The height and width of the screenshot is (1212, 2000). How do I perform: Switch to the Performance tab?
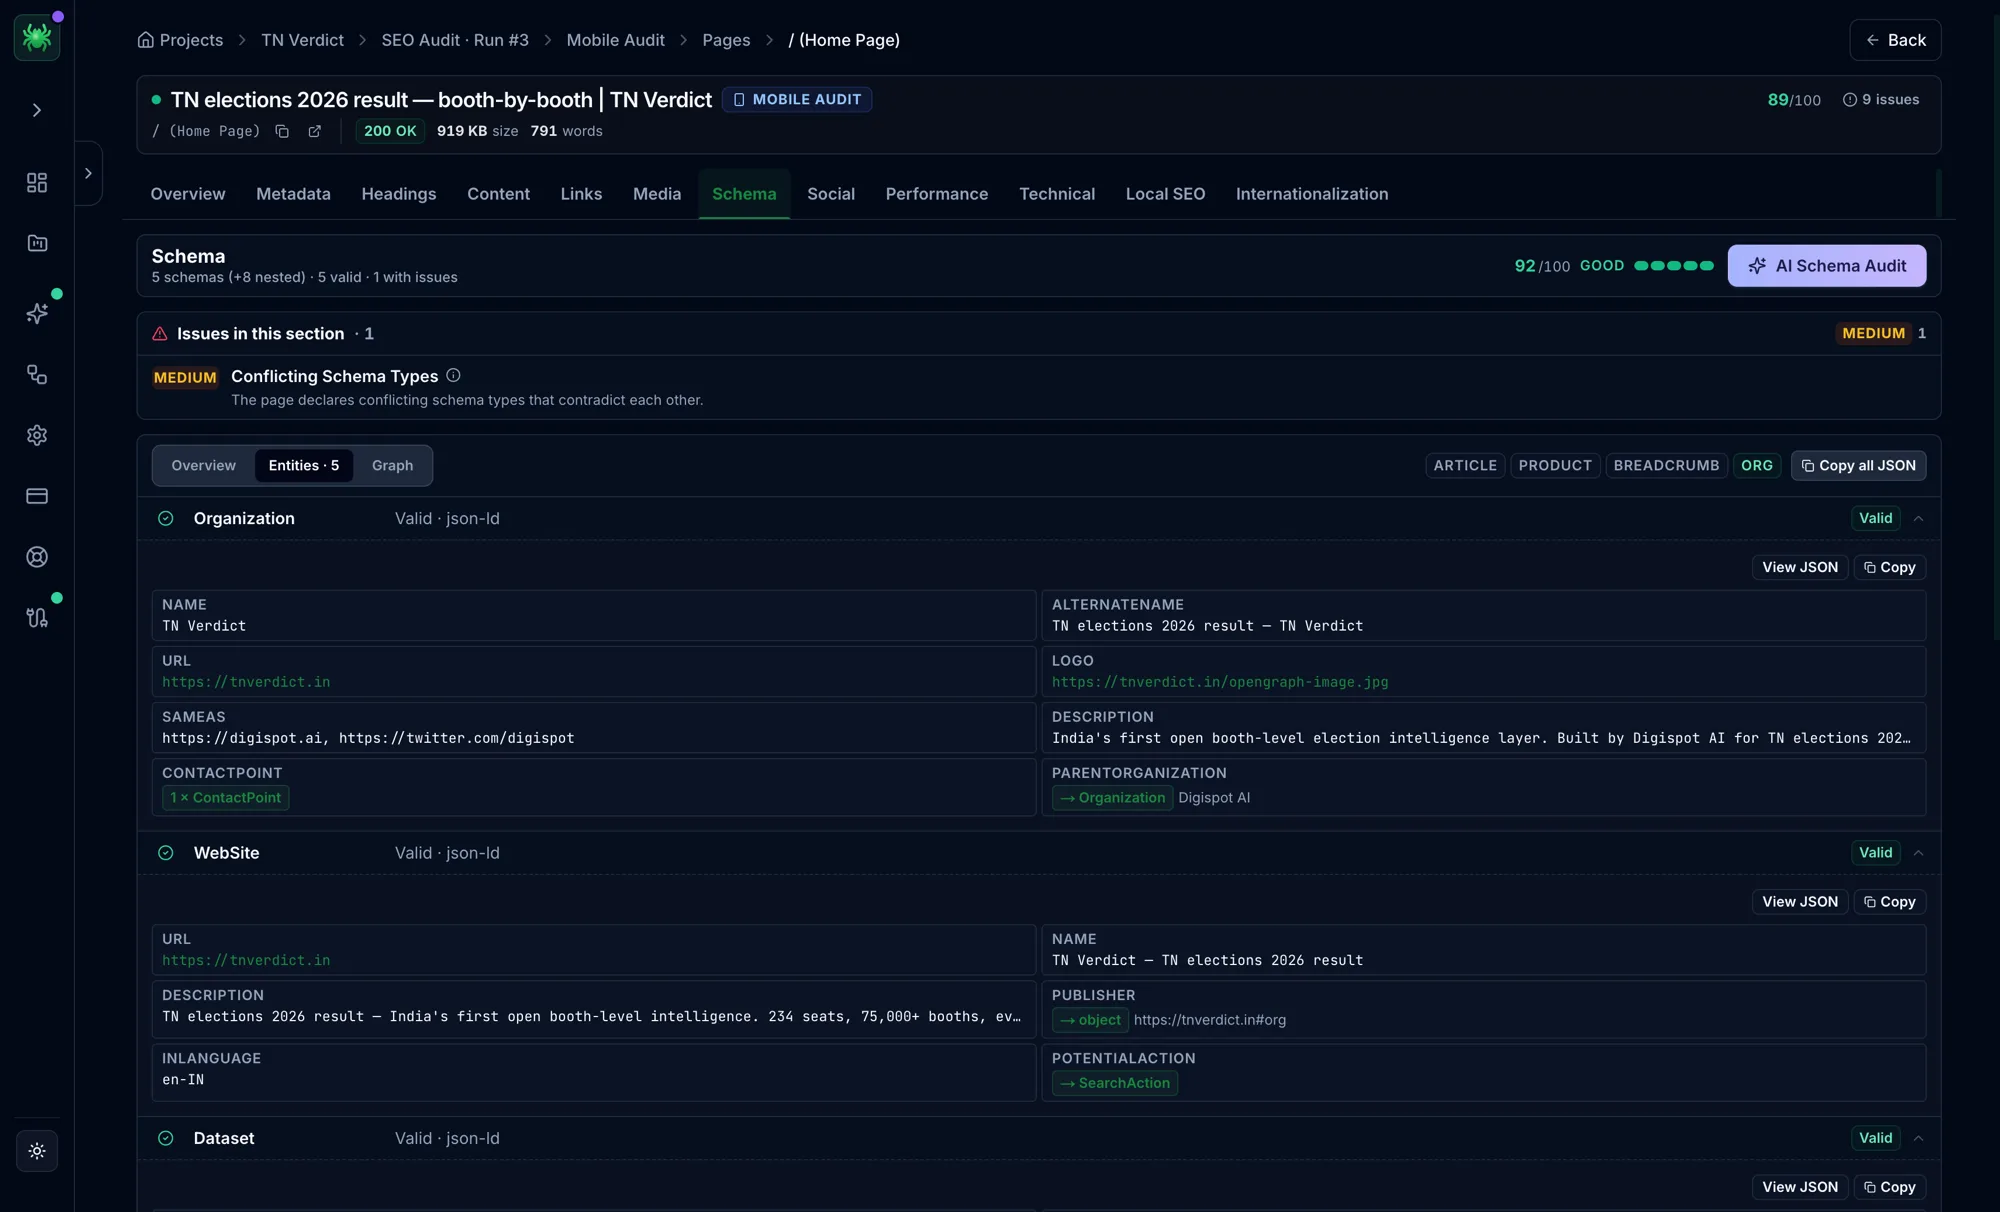pyautogui.click(x=937, y=194)
